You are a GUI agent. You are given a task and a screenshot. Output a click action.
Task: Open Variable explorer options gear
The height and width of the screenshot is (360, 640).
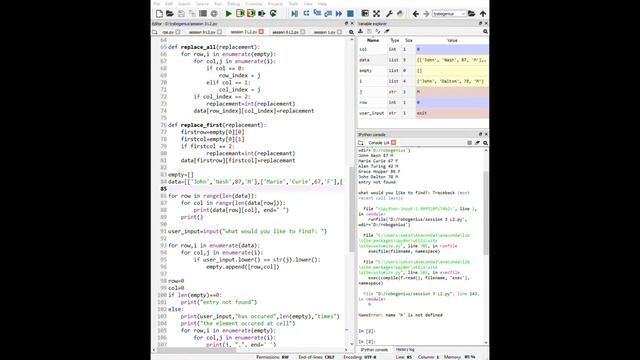[x=485, y=31]
